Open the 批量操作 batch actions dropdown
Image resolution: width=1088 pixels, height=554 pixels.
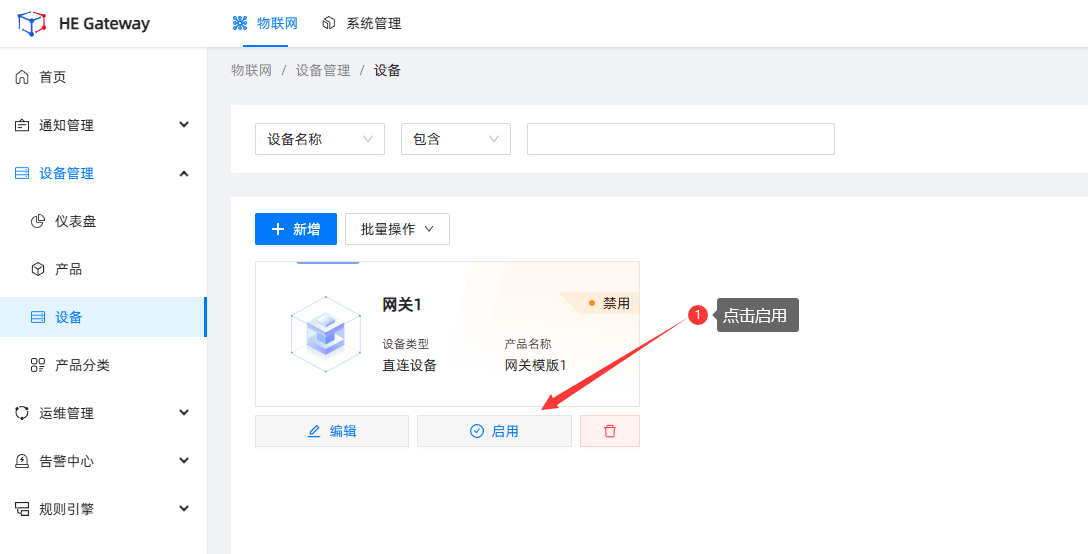tap(397, 229)
